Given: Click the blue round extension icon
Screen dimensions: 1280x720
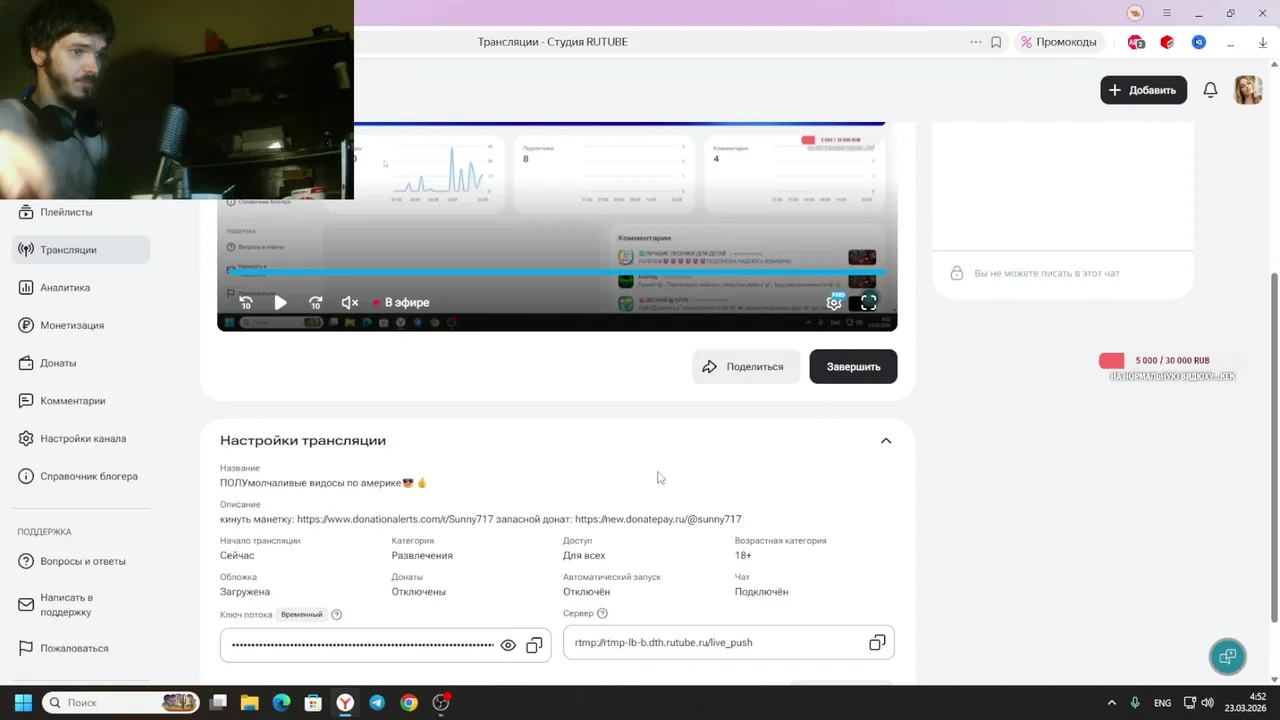Looking at the screenshot, I should point(1199,42).
